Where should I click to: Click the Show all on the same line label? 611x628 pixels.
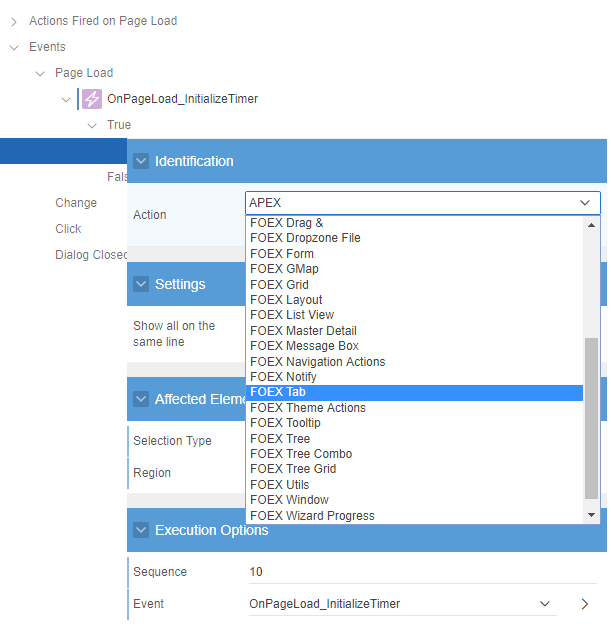(x=174, y=334)
